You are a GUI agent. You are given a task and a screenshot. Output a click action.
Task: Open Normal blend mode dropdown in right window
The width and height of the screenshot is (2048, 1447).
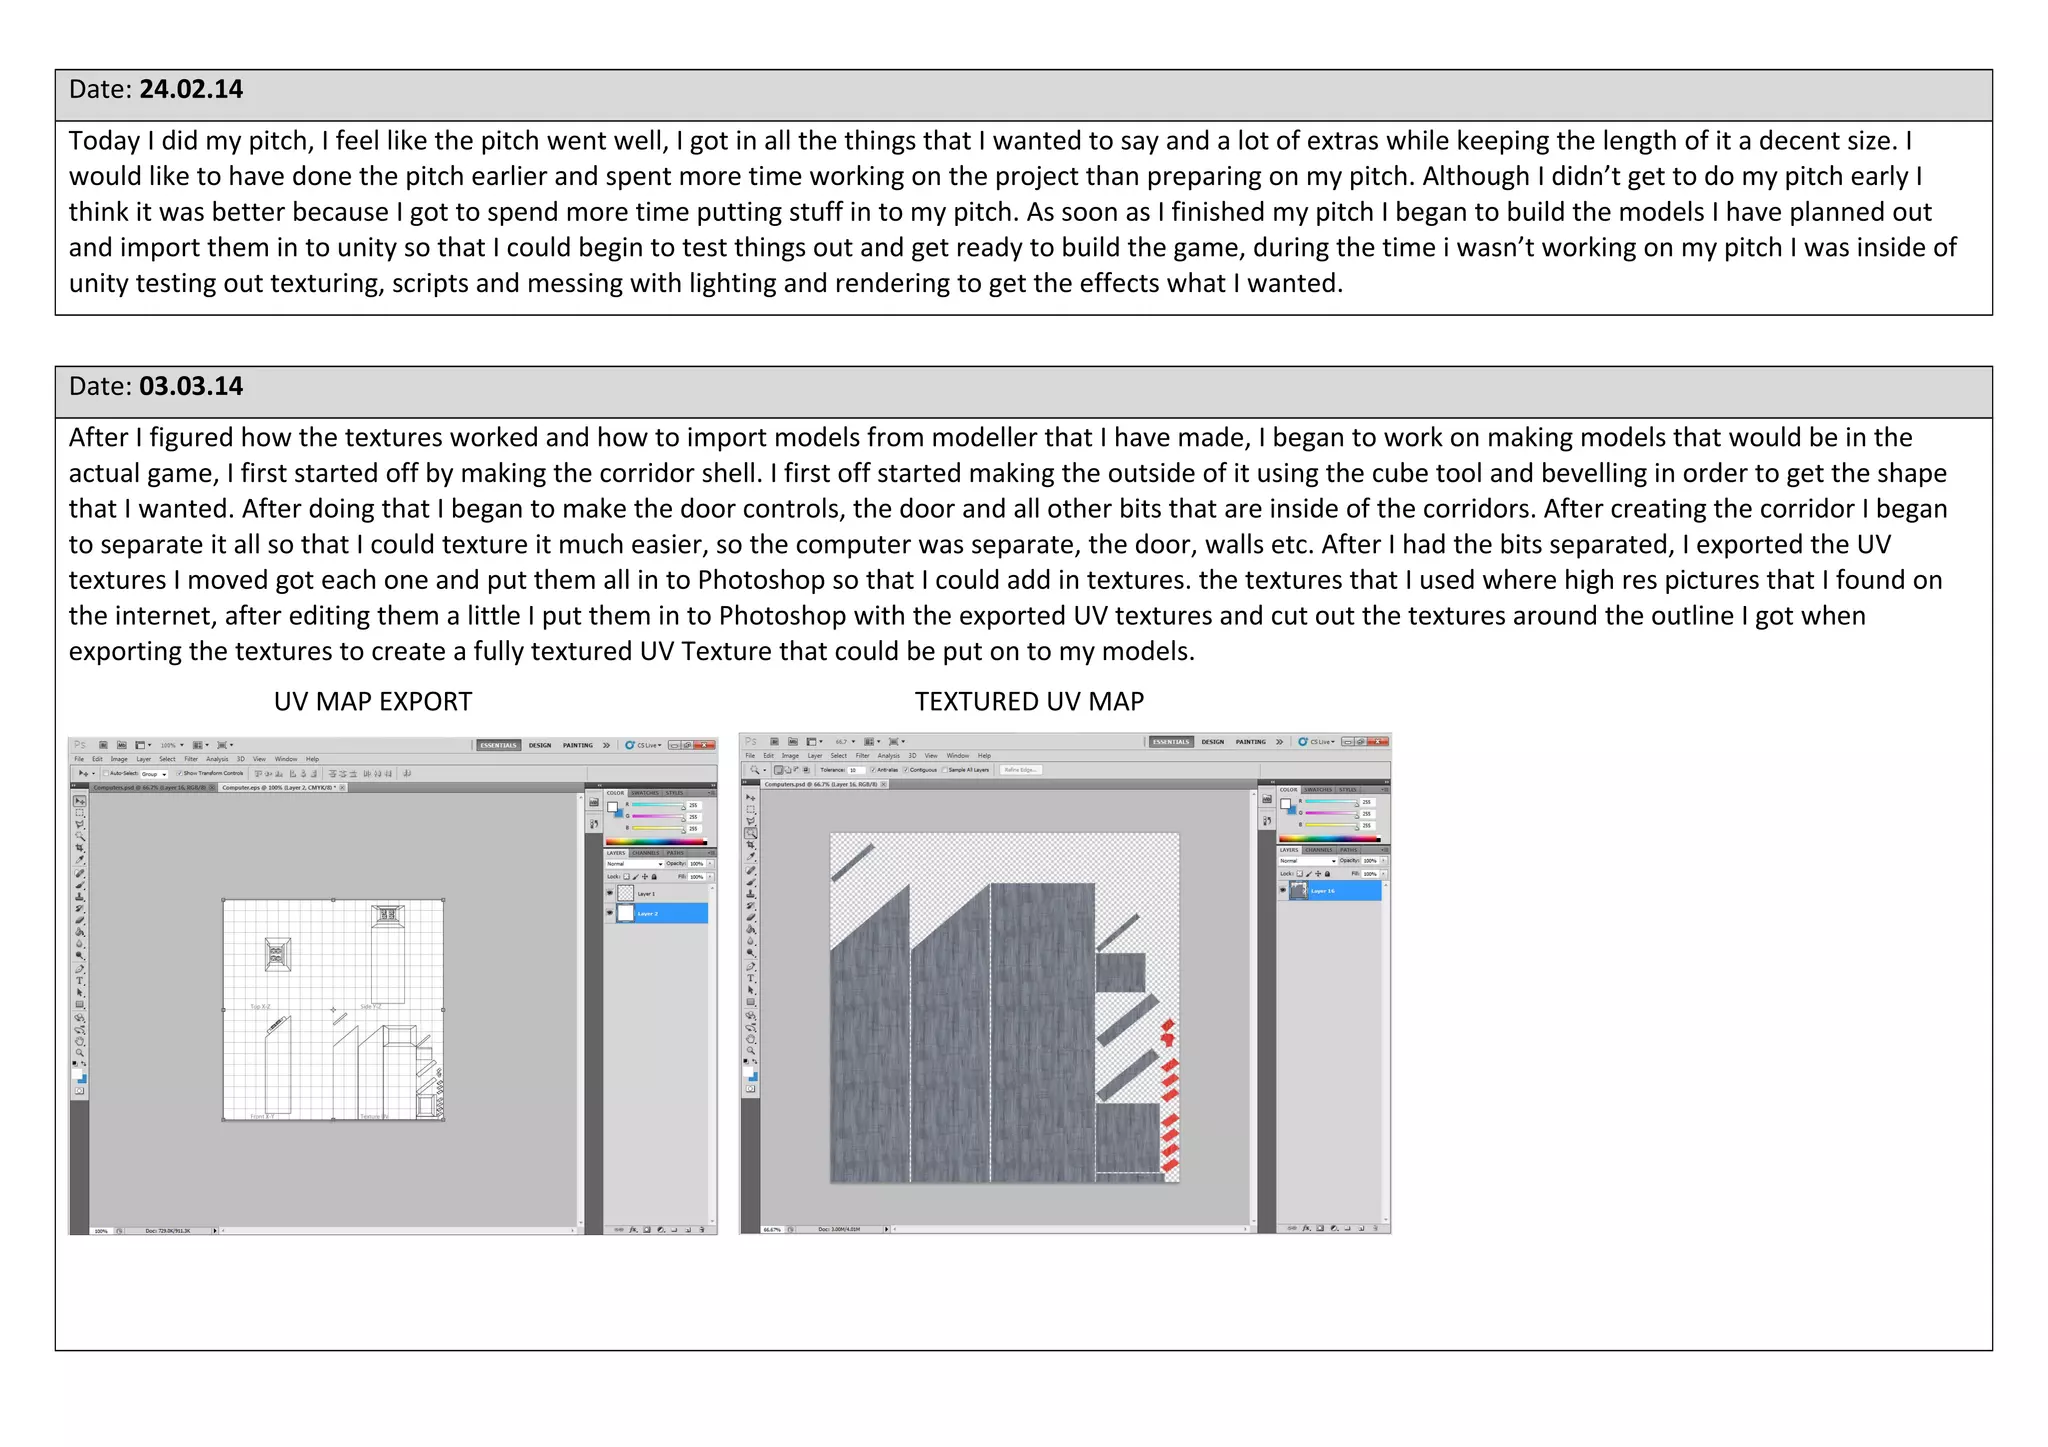click(x=1308, y=860)
